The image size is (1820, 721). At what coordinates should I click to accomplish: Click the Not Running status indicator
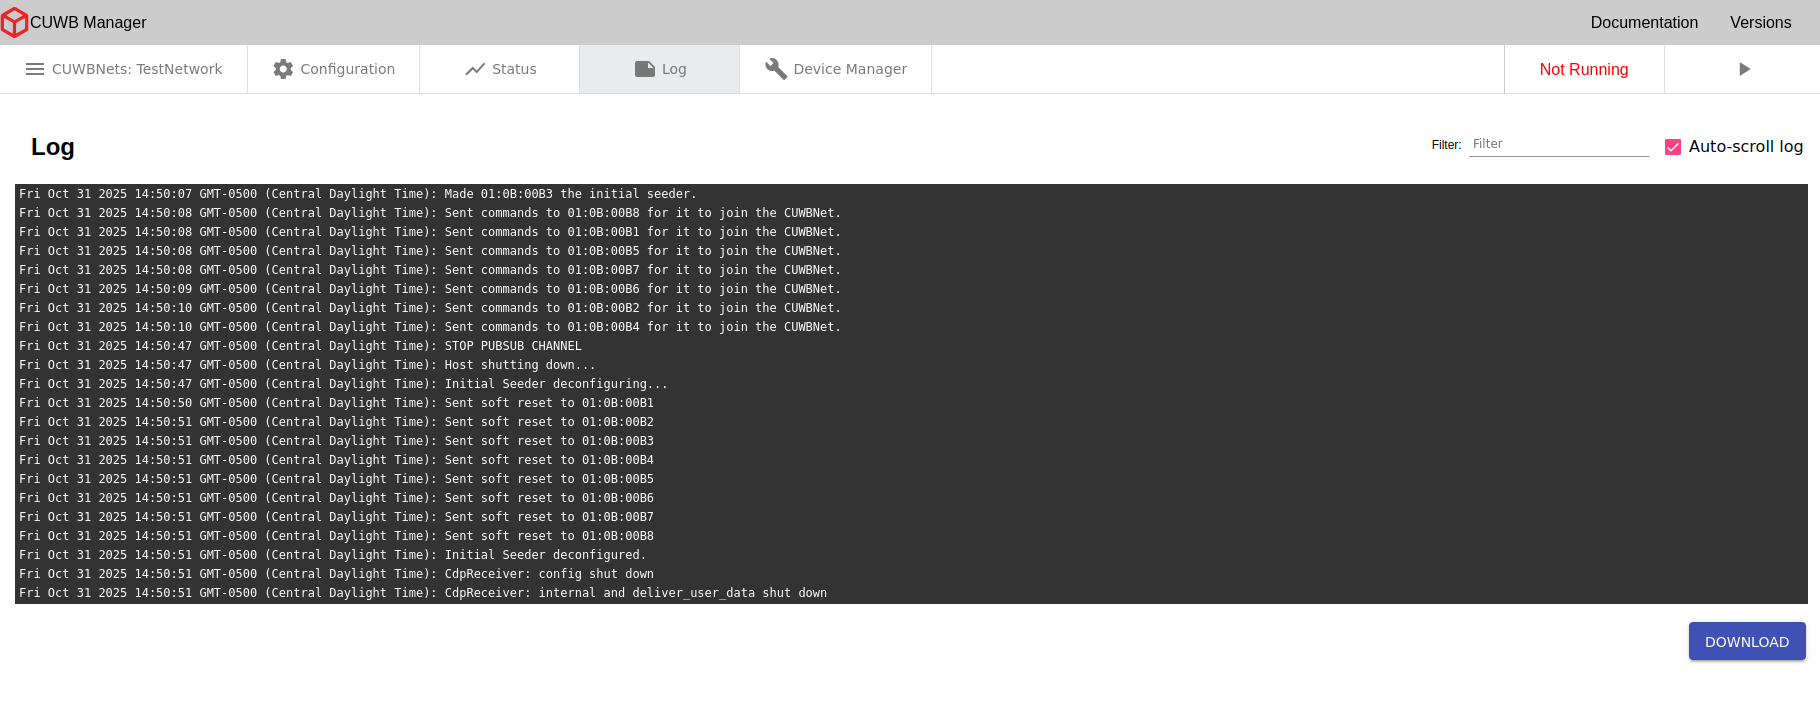click(1584, 69)
